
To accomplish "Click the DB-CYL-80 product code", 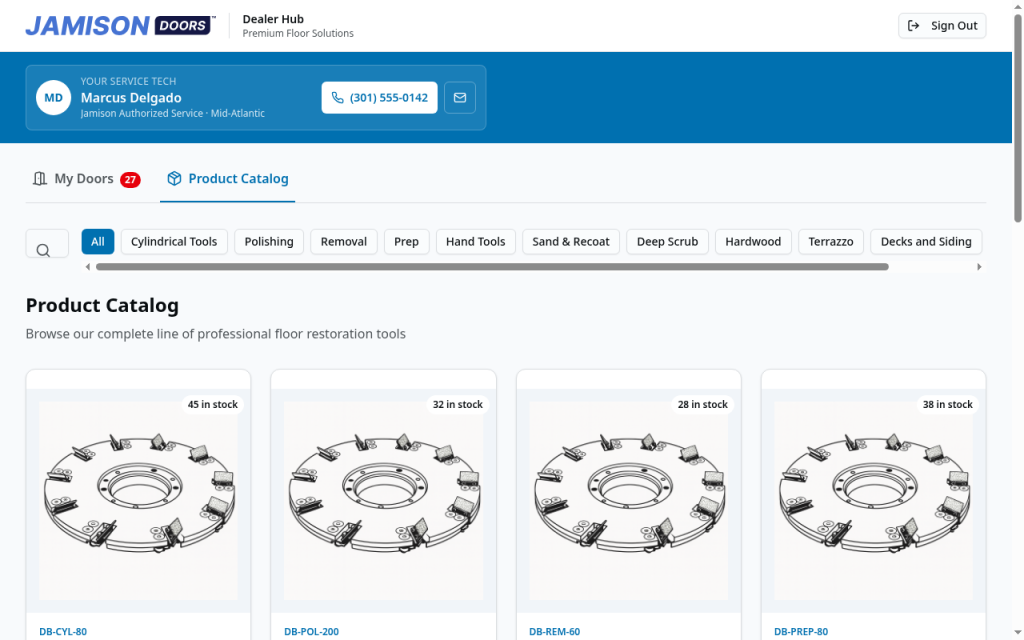I will pos(63,632).
